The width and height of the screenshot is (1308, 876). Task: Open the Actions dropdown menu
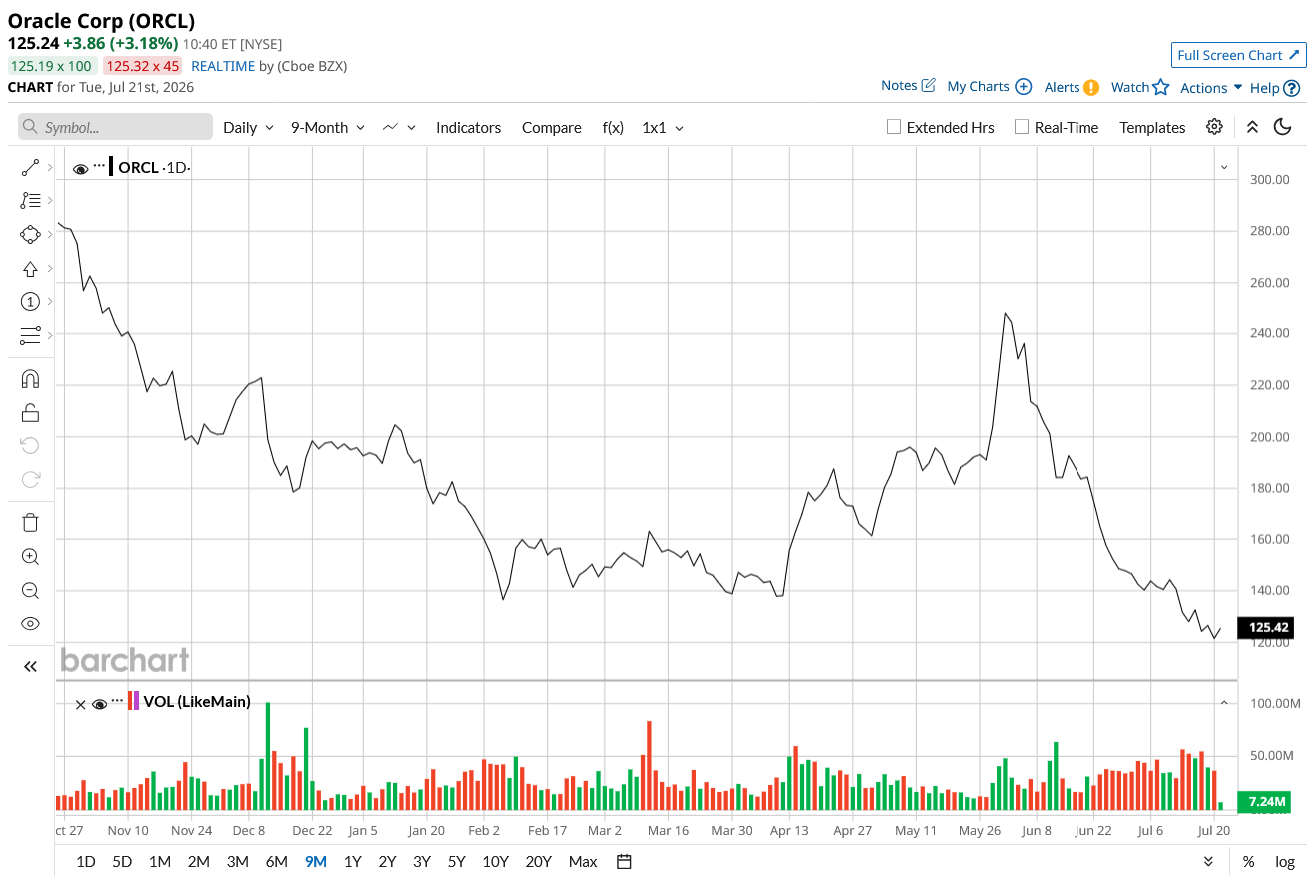1211,88
